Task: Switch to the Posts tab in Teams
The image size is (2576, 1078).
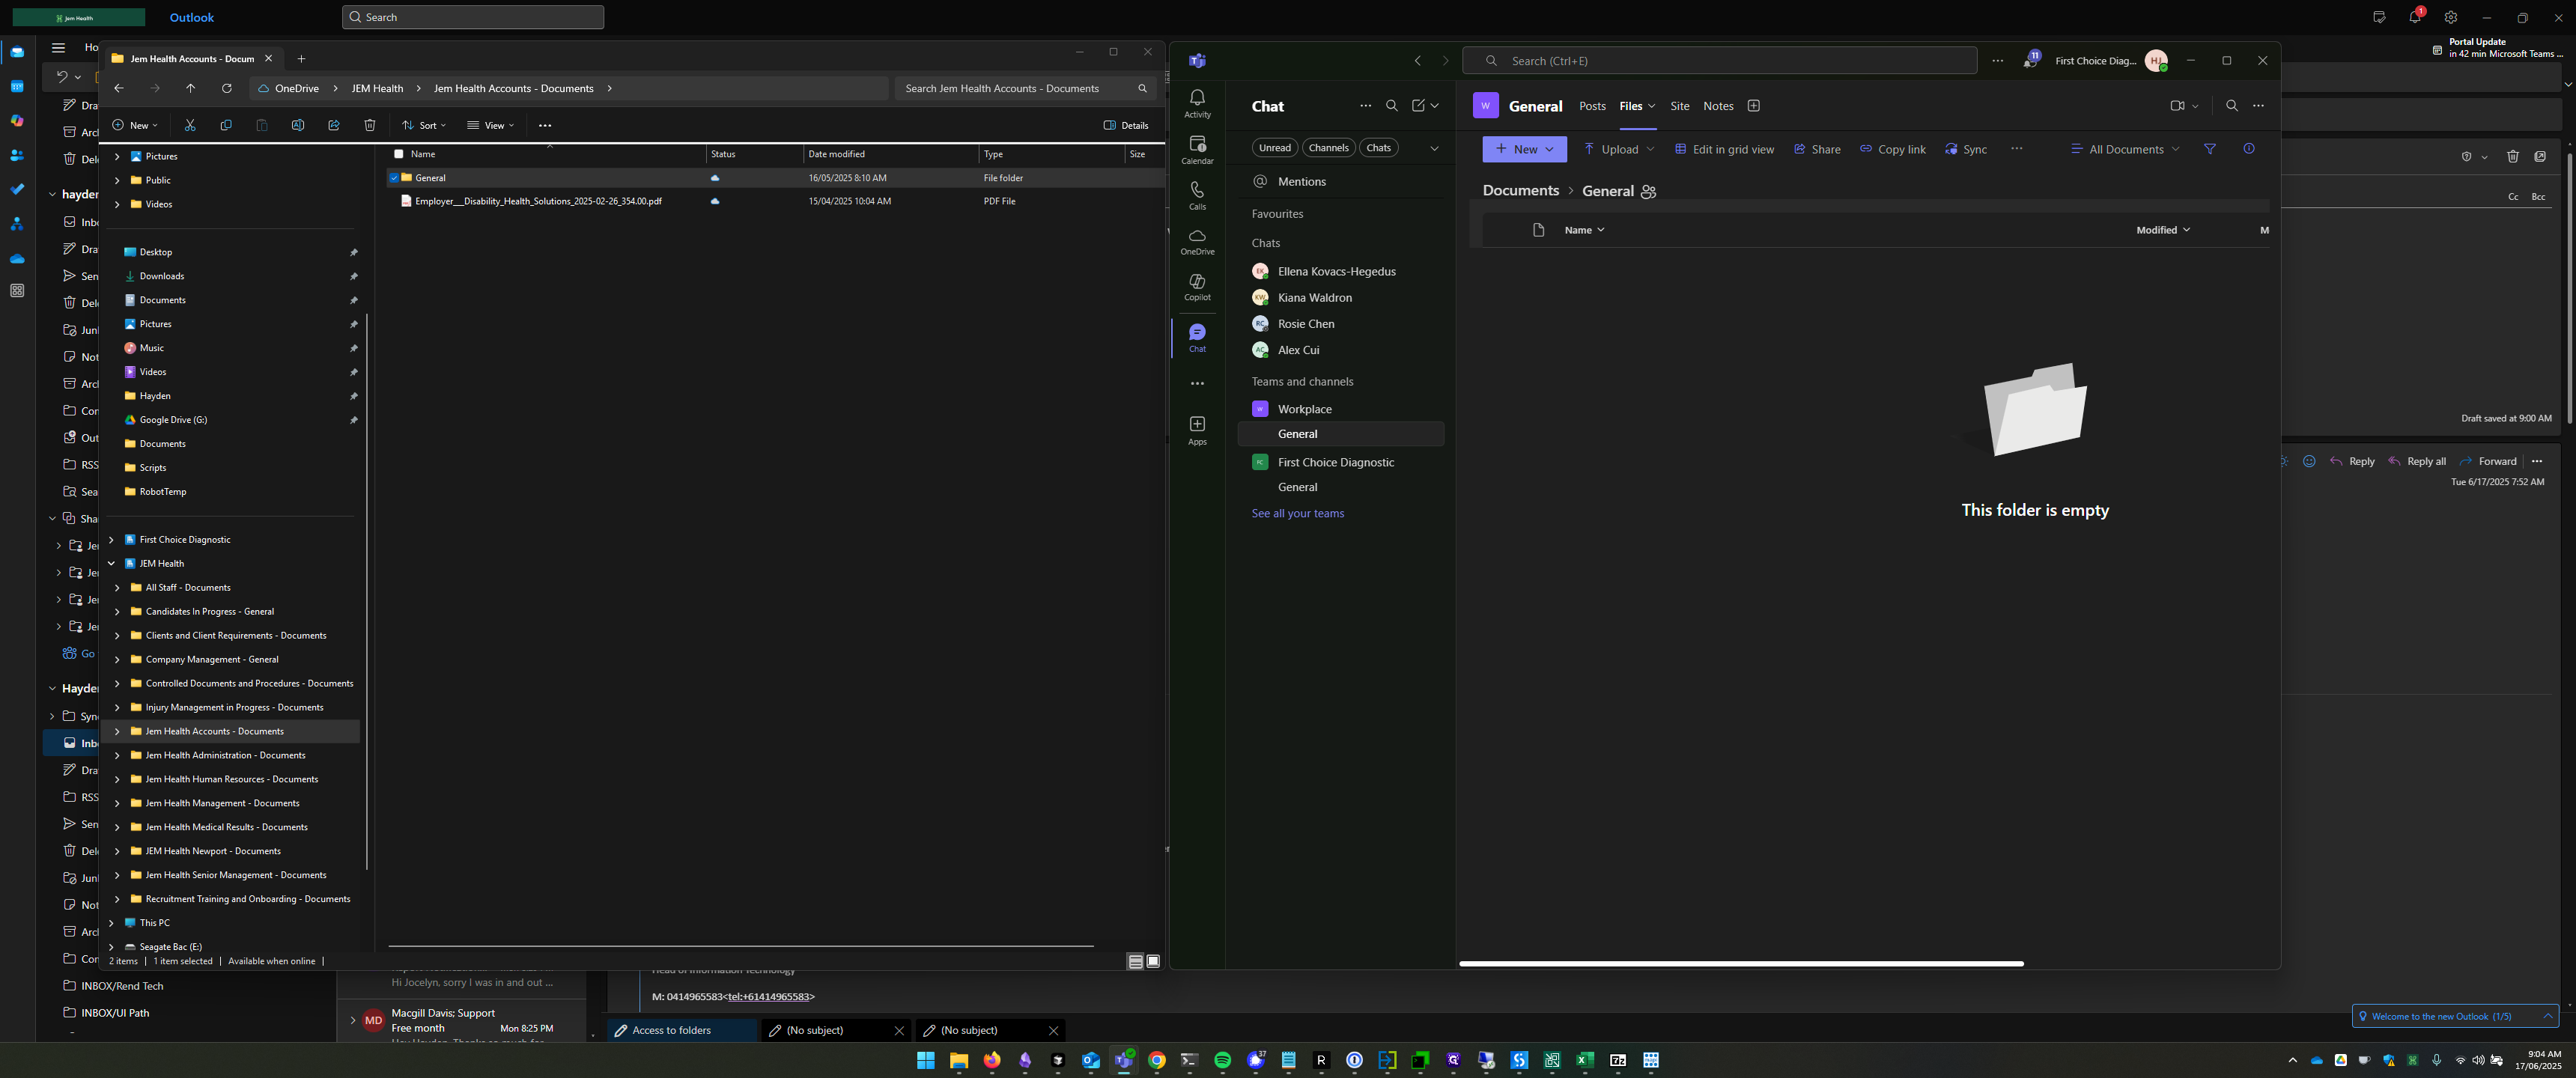Action: tap(1592, 106)
